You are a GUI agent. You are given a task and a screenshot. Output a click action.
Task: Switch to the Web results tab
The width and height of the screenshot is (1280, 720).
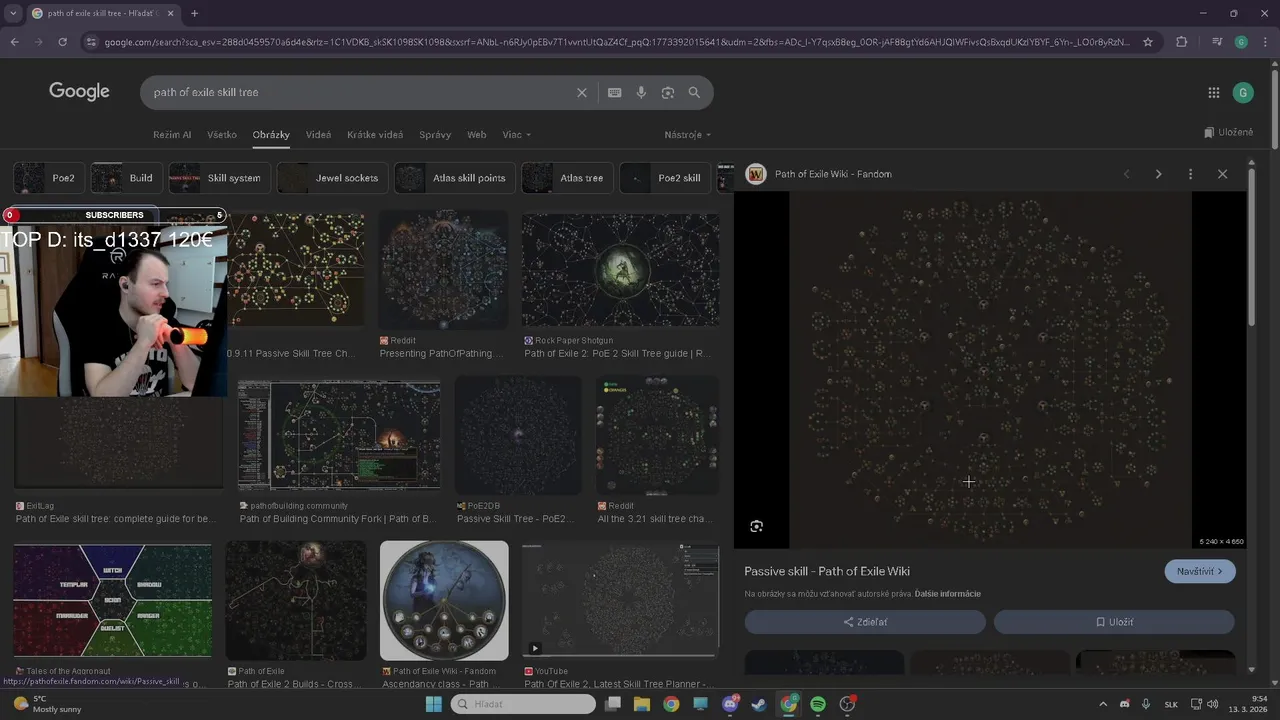477,134
